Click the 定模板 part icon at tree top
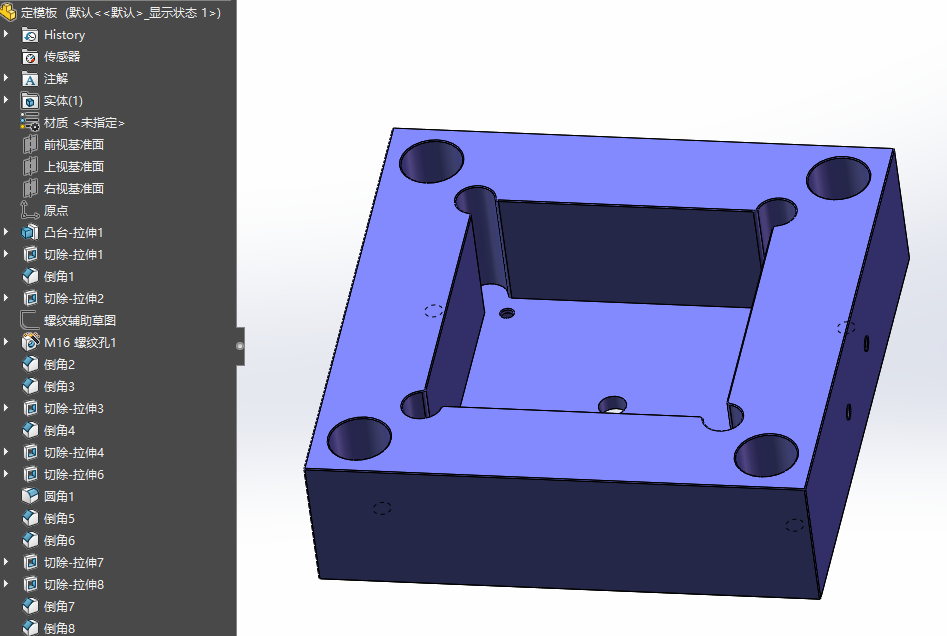 (8, 12)
